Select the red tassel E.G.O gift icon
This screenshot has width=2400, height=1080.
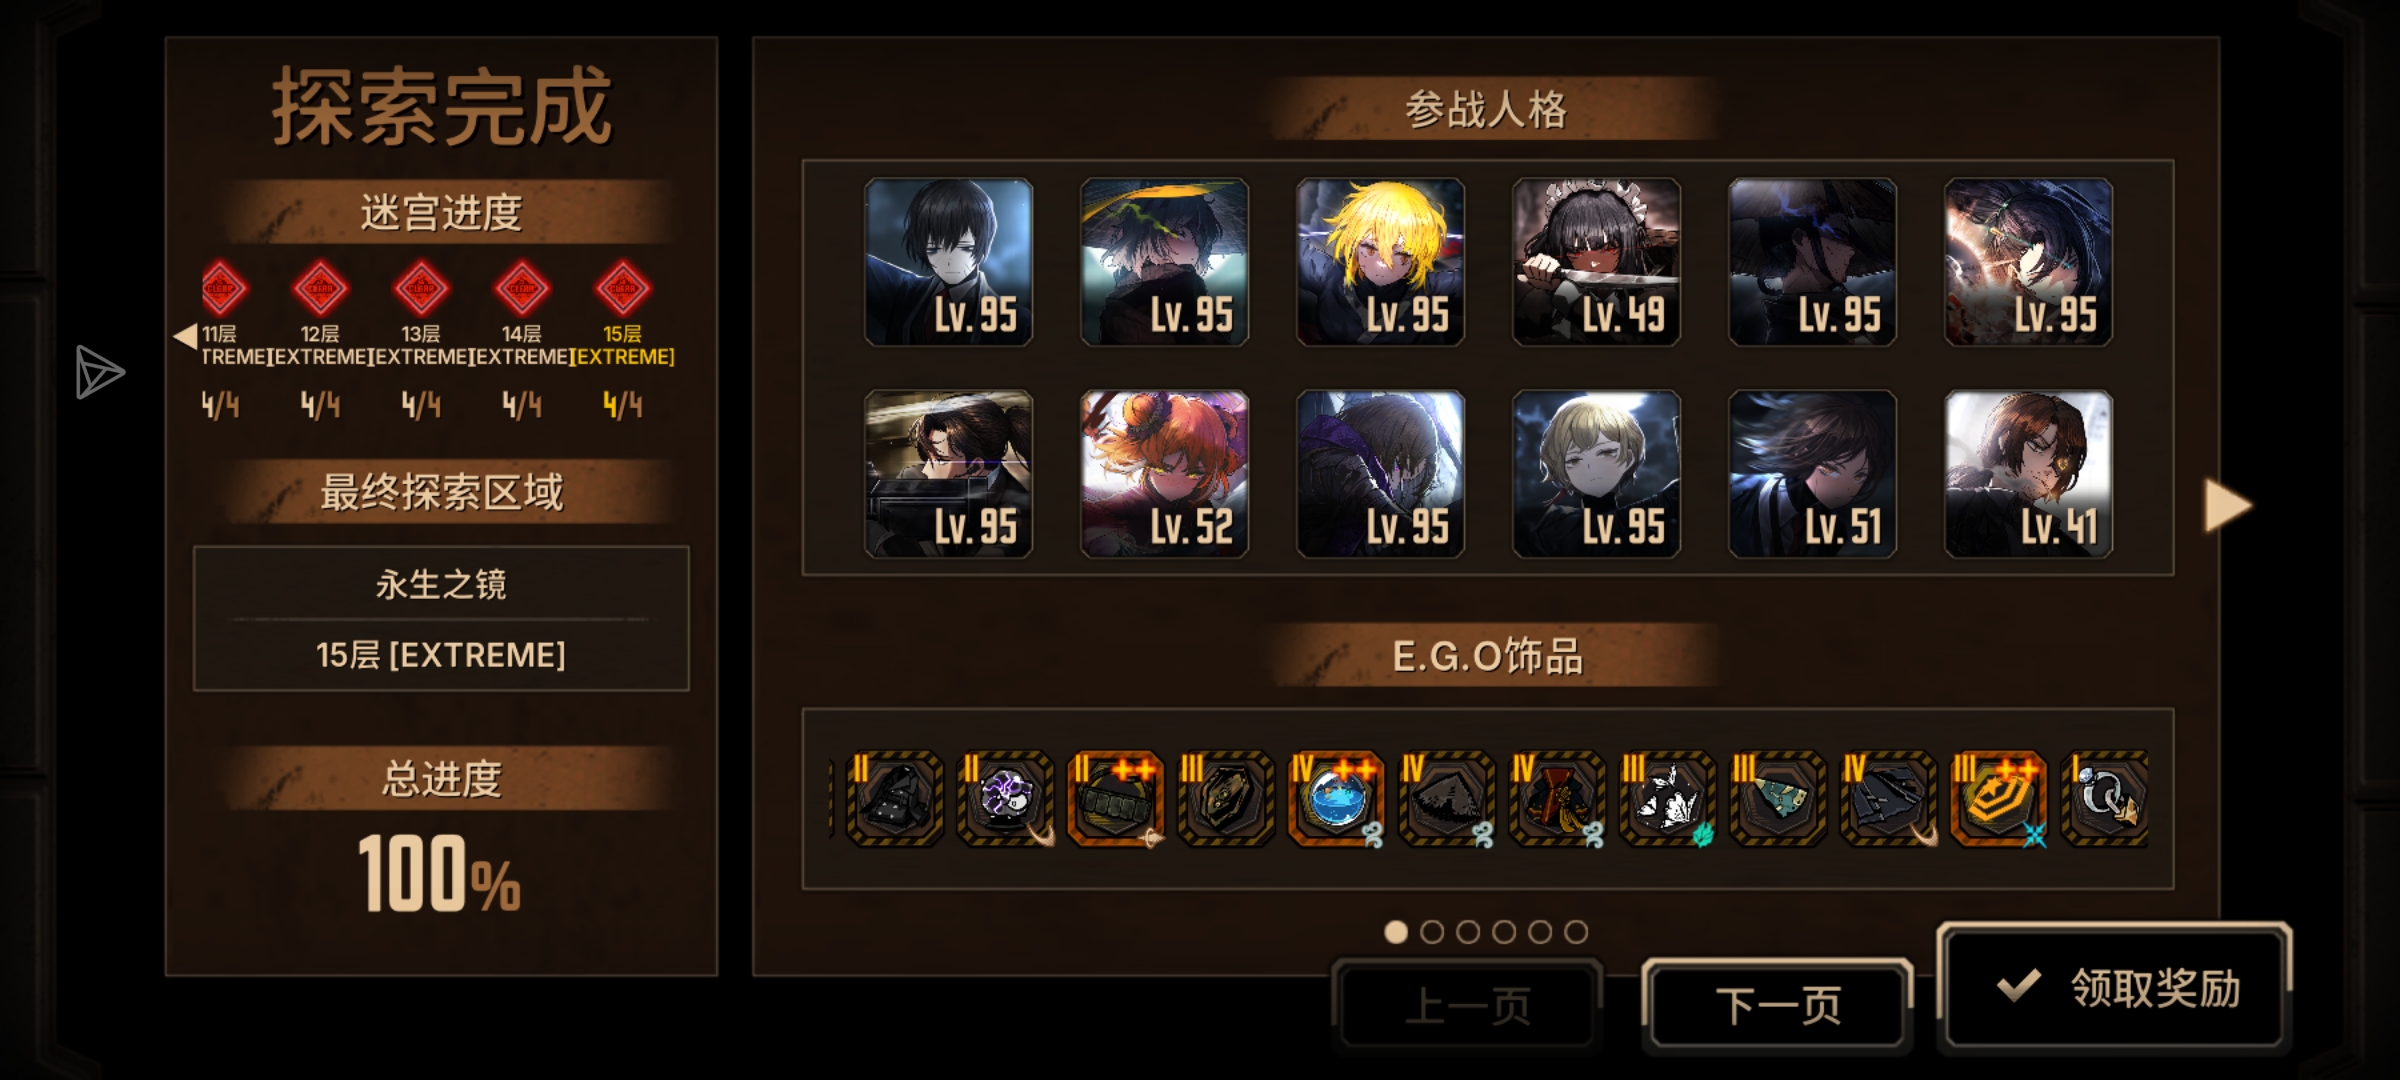click(x=1557, y=798)
